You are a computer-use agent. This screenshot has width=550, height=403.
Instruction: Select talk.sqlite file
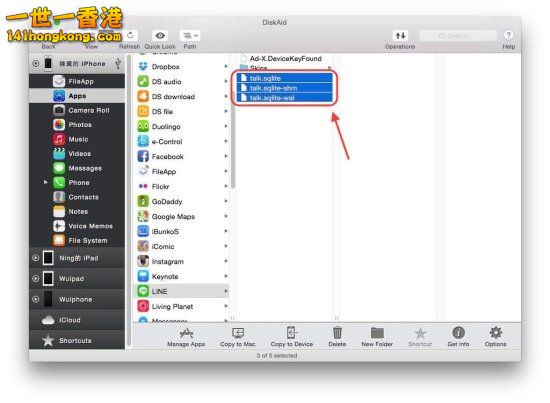(284, 78)
